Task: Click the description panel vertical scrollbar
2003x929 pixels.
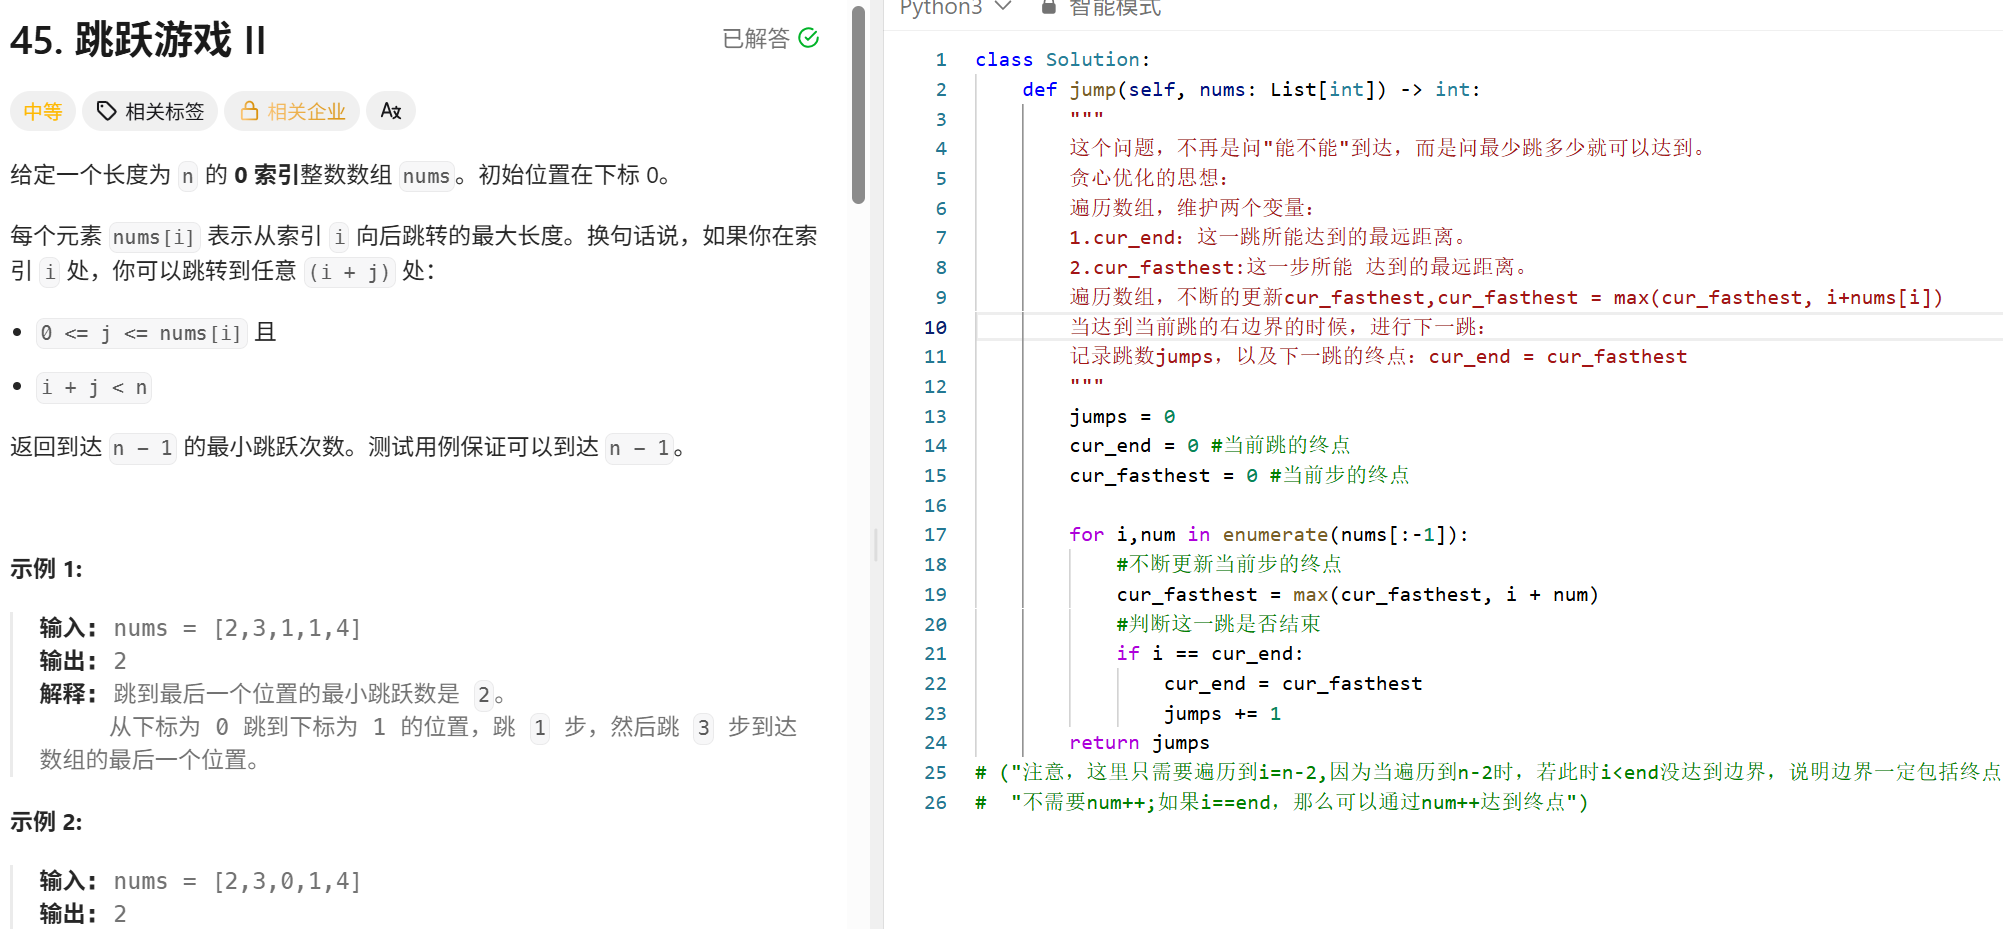Action: (x=858, y=104)
